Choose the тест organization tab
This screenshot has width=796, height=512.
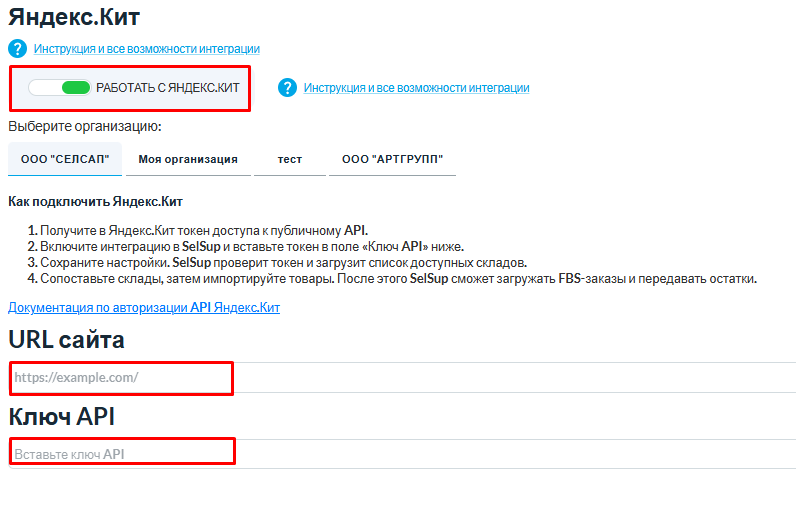(x=290, y=159)
